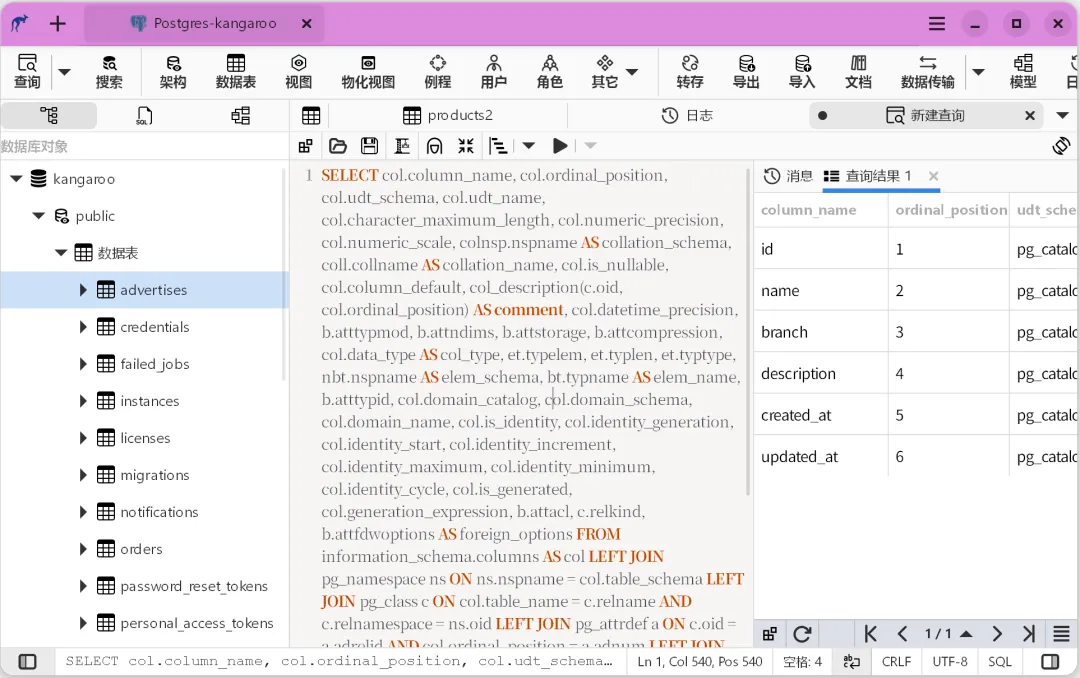Open the 其它 dropdown menu
Image resolution: width=1080 pixels, height=678 pixels.
click(614, 71)
